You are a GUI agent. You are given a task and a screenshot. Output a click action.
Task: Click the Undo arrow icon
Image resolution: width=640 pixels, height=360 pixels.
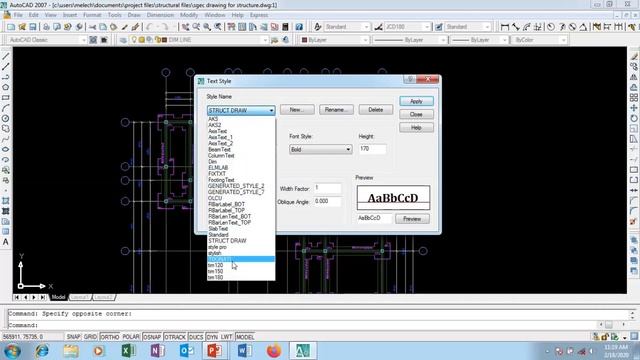click(149, 27)
